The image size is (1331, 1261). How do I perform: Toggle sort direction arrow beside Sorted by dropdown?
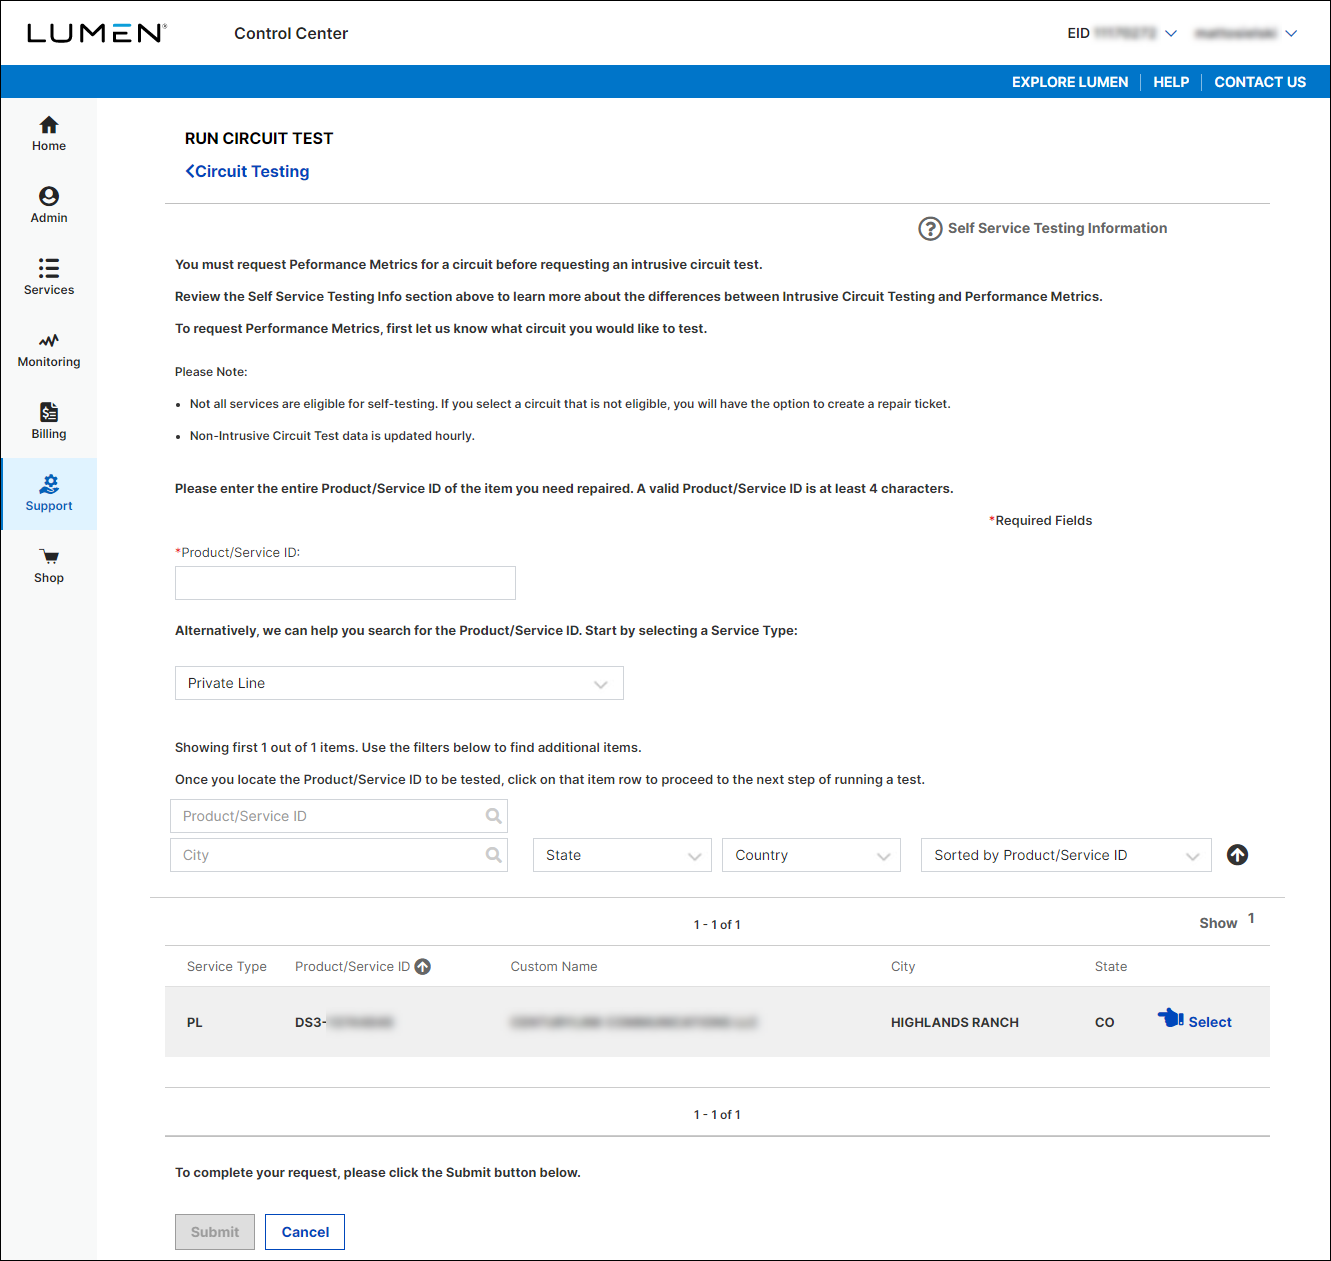click(x=1237, y=855)
